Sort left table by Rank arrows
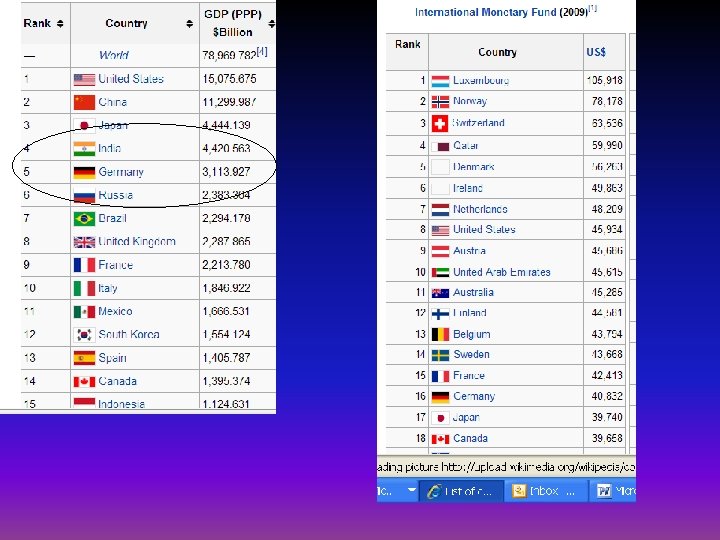 tap(60, 23)
